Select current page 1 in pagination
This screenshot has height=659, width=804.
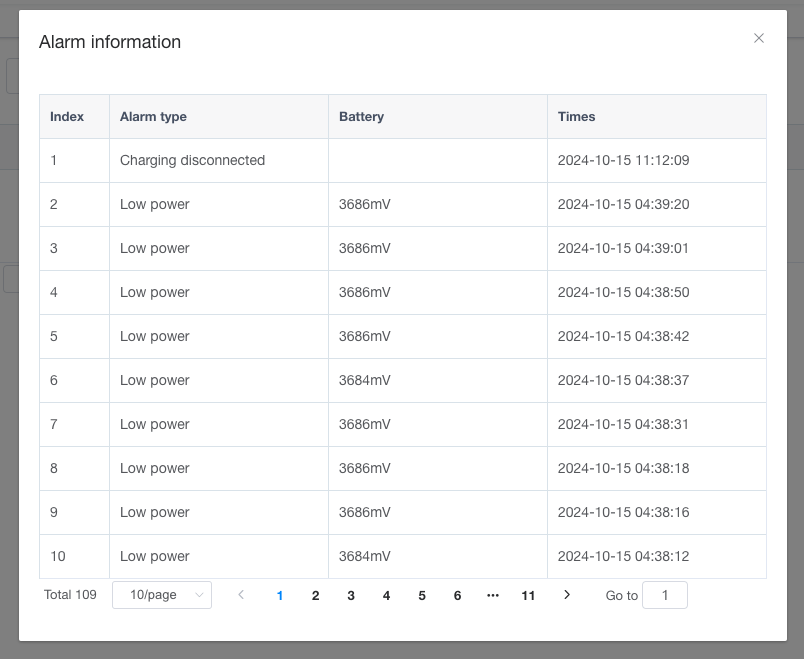[279, 595]
